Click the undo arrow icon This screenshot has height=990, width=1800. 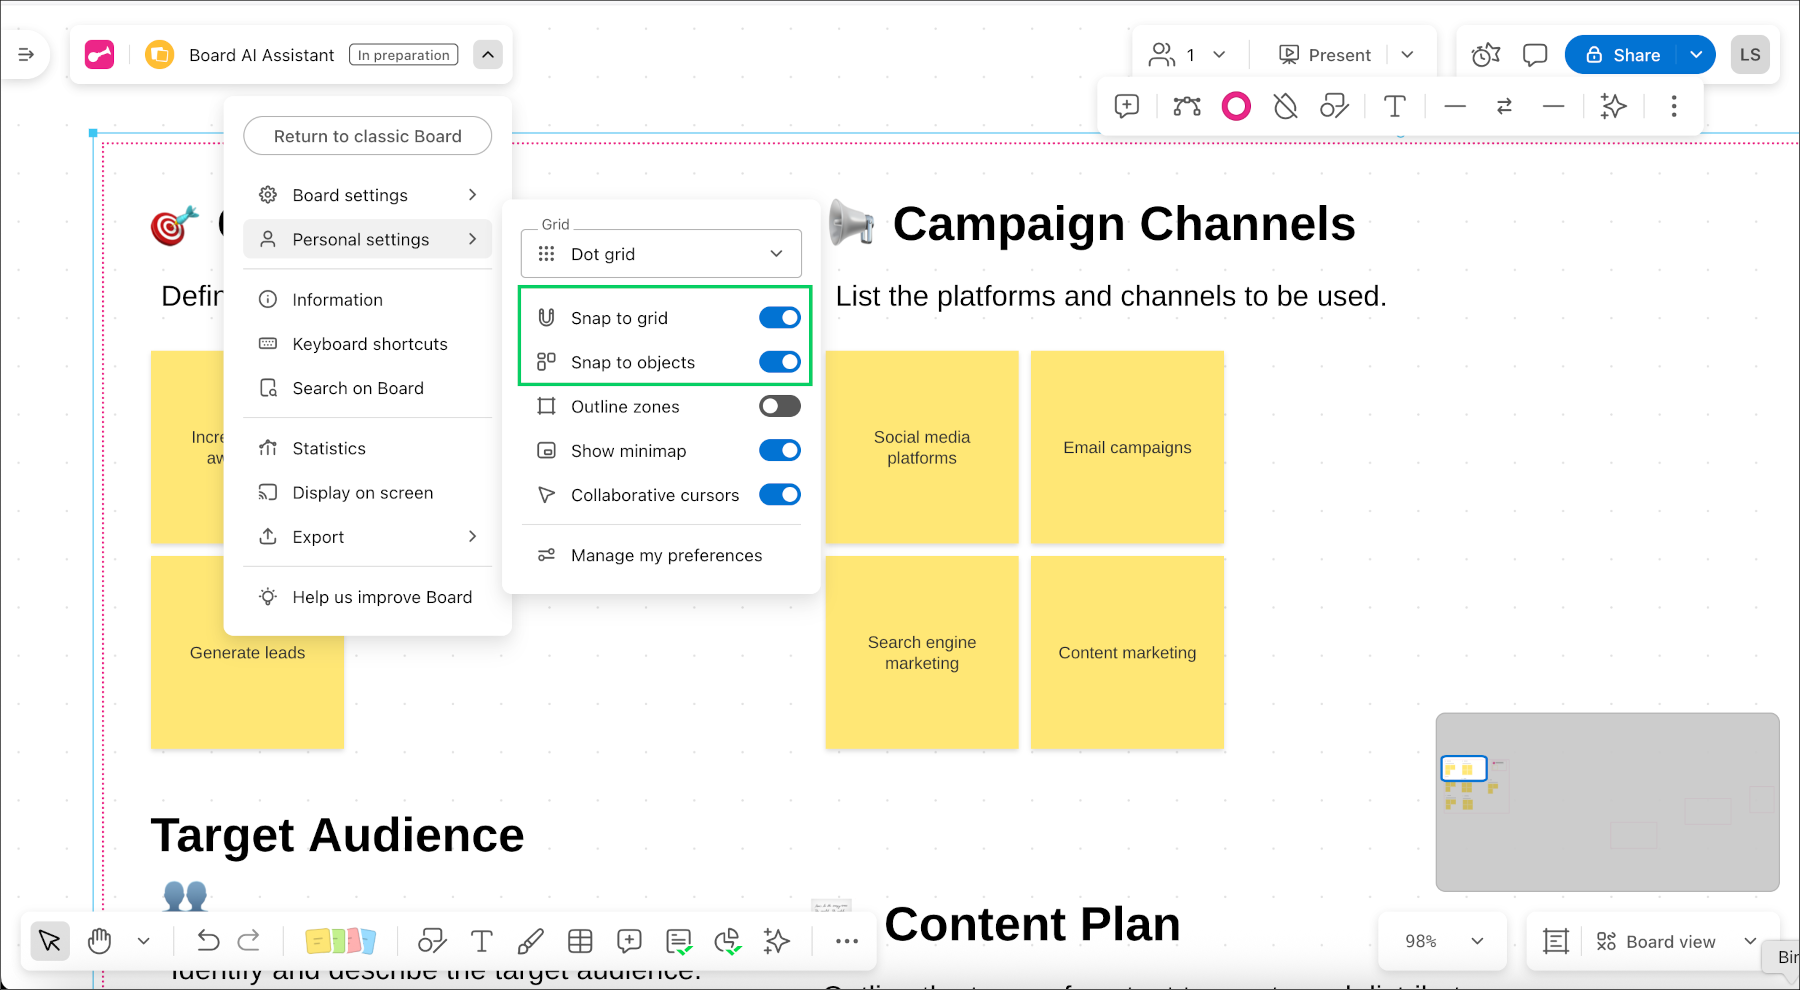(208, 941)
